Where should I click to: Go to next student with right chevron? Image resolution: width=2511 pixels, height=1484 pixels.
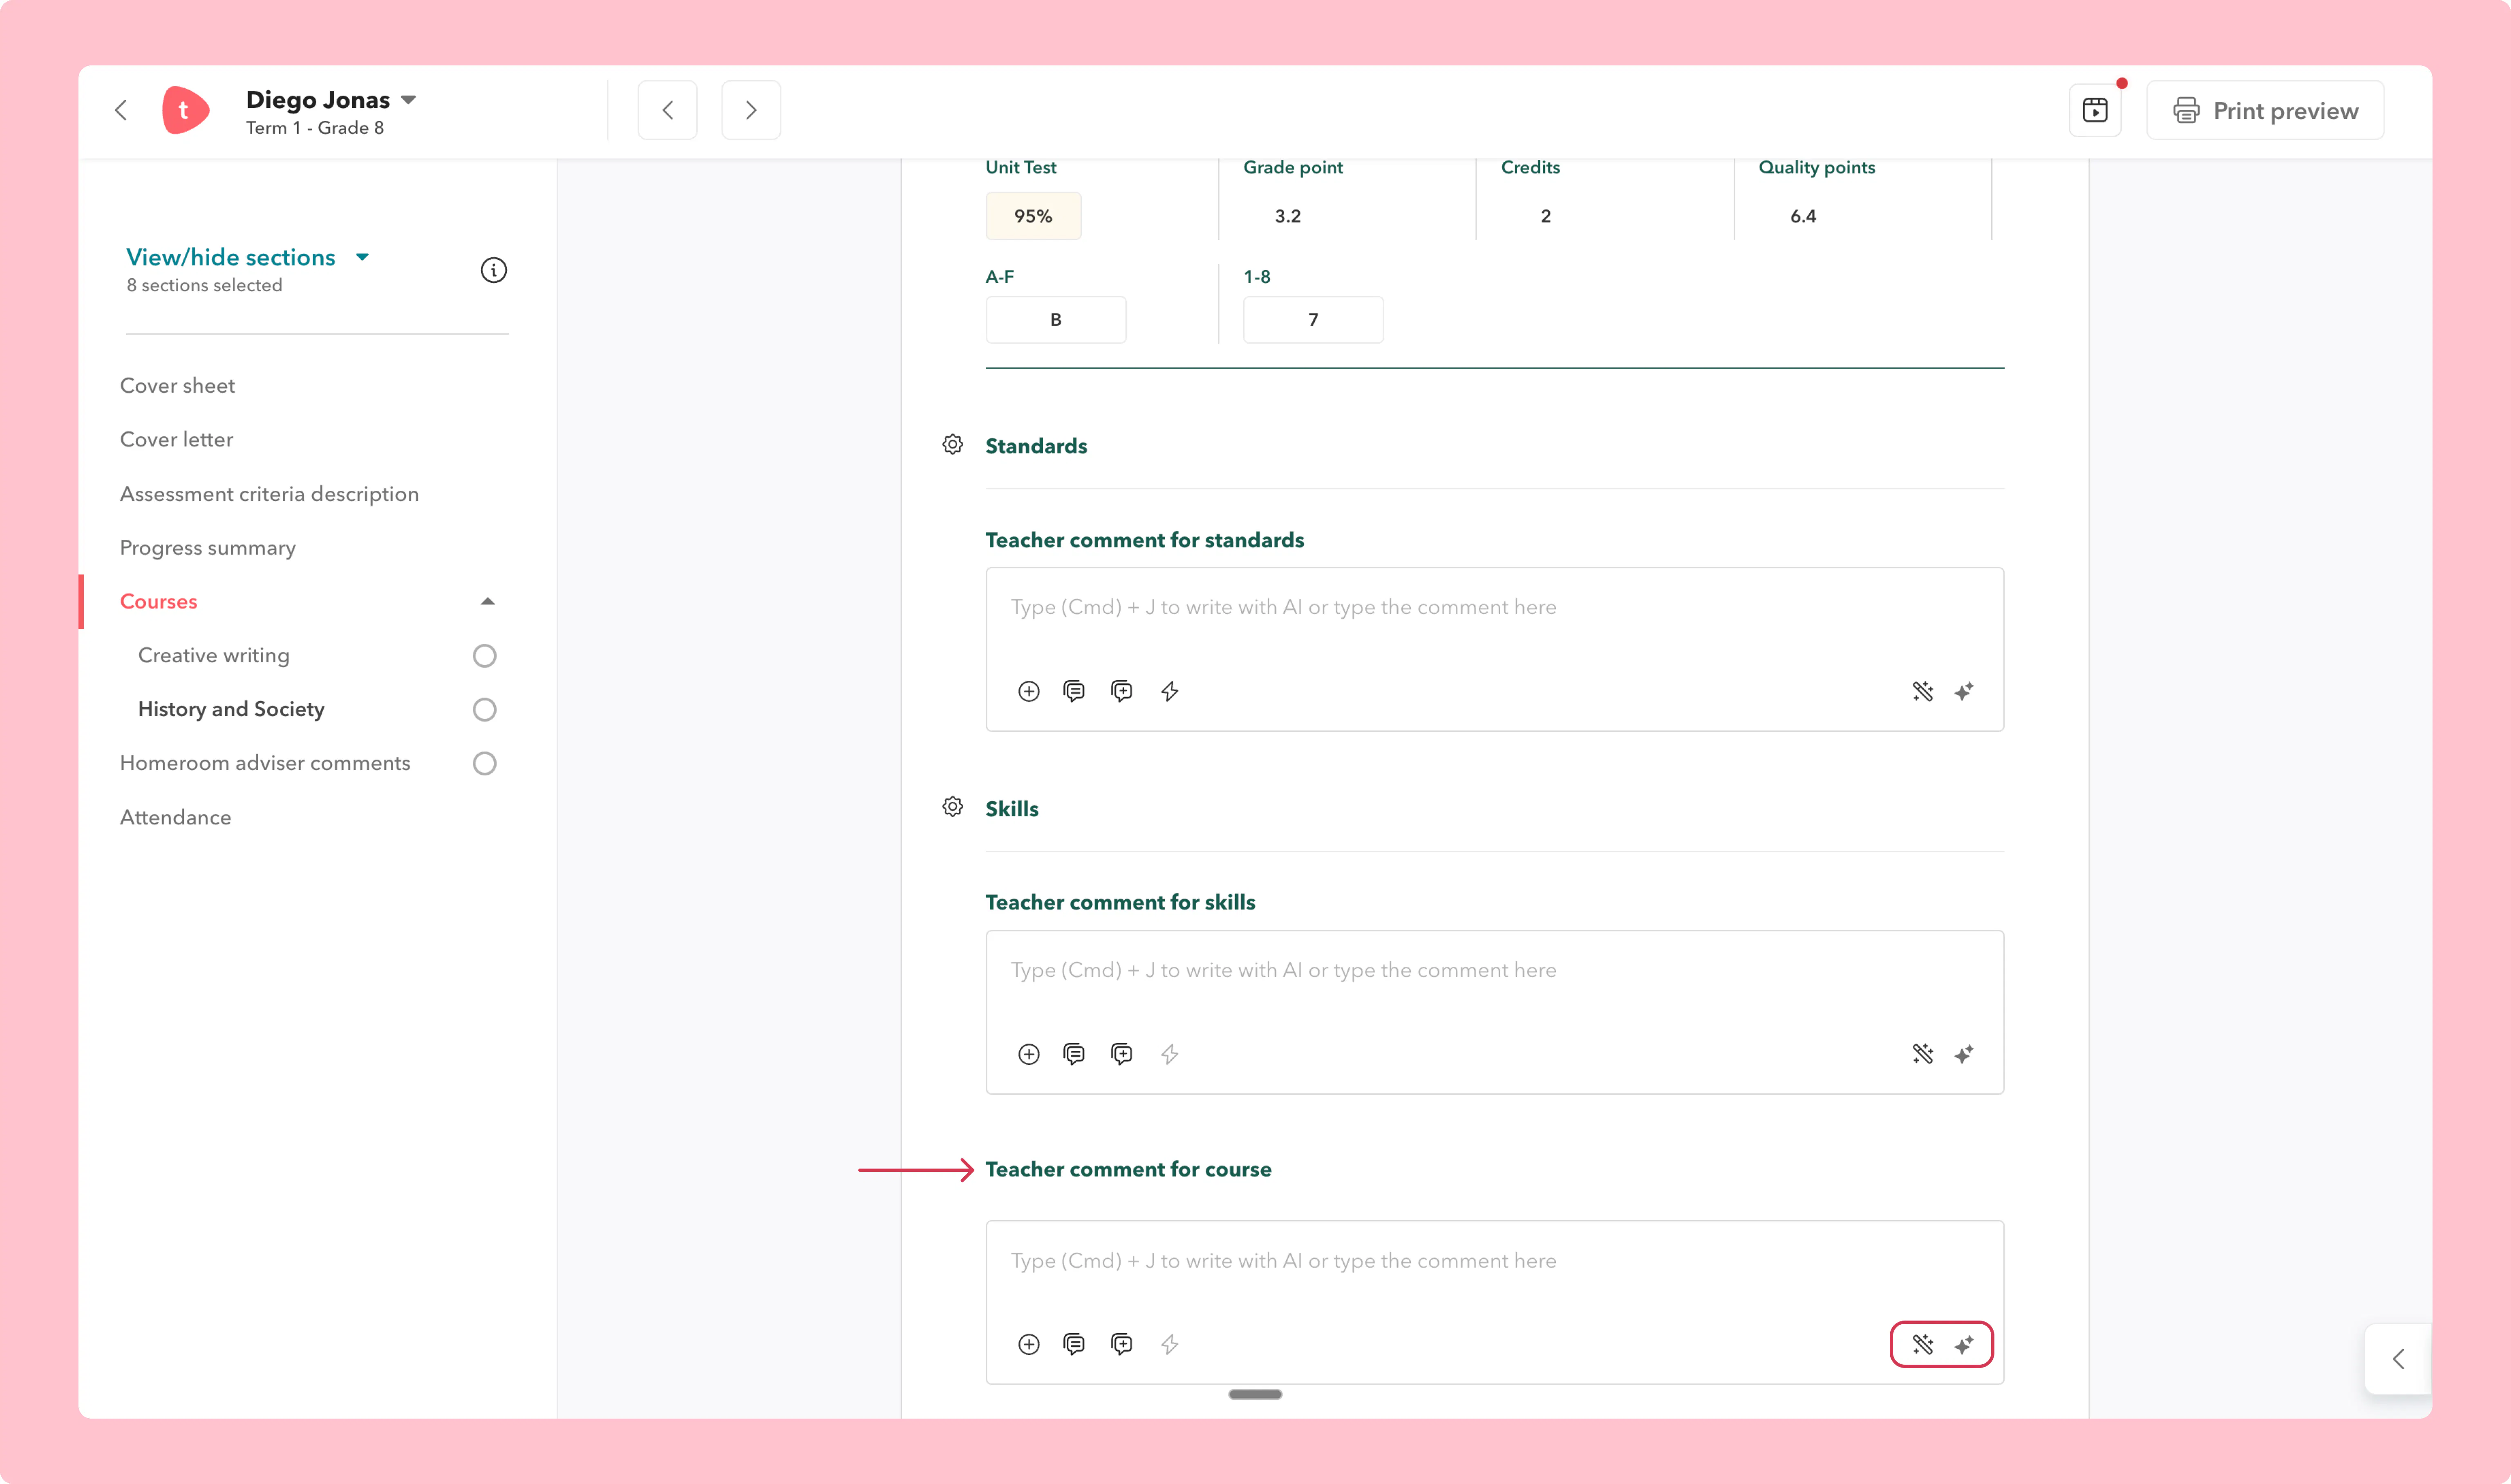click(x=751, y=110)
